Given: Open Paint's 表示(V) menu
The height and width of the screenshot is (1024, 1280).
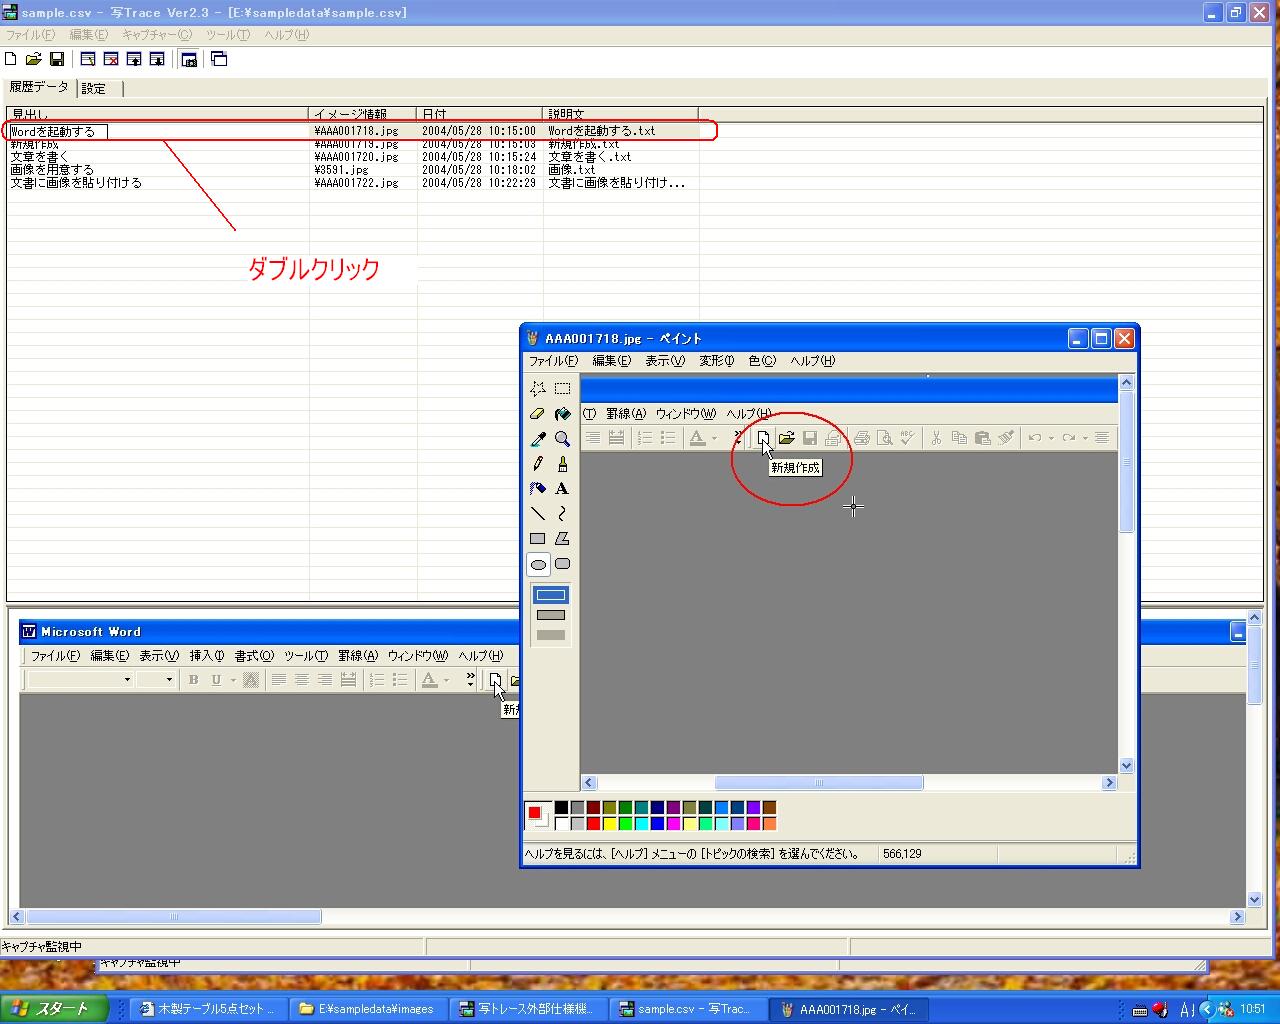Looking at the screenshot, I should 665,361.
